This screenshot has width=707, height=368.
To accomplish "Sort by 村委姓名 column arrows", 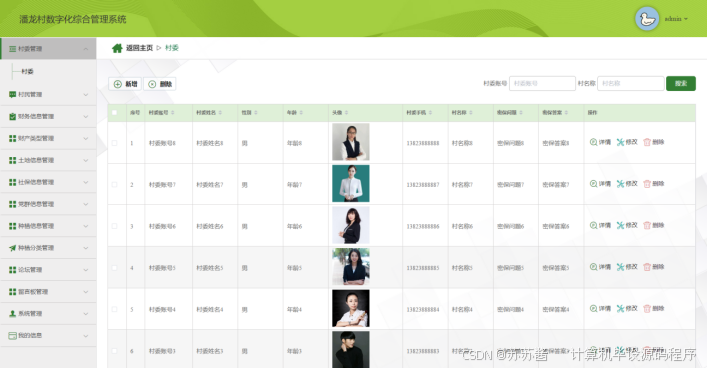I will (220, 113).
